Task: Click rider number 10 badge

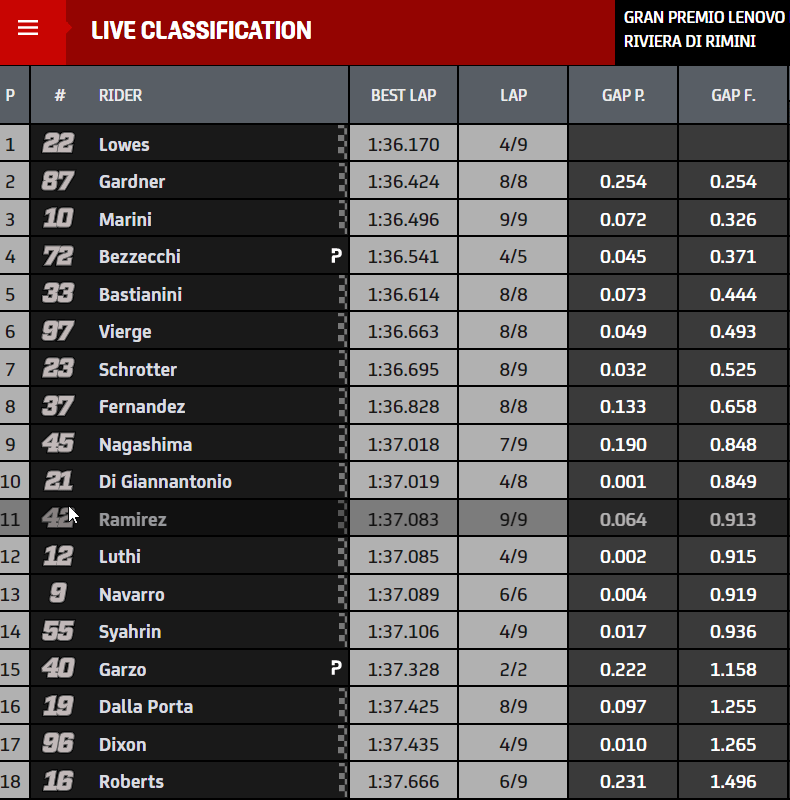Action: pyautogui.click(x=59, y=219)
